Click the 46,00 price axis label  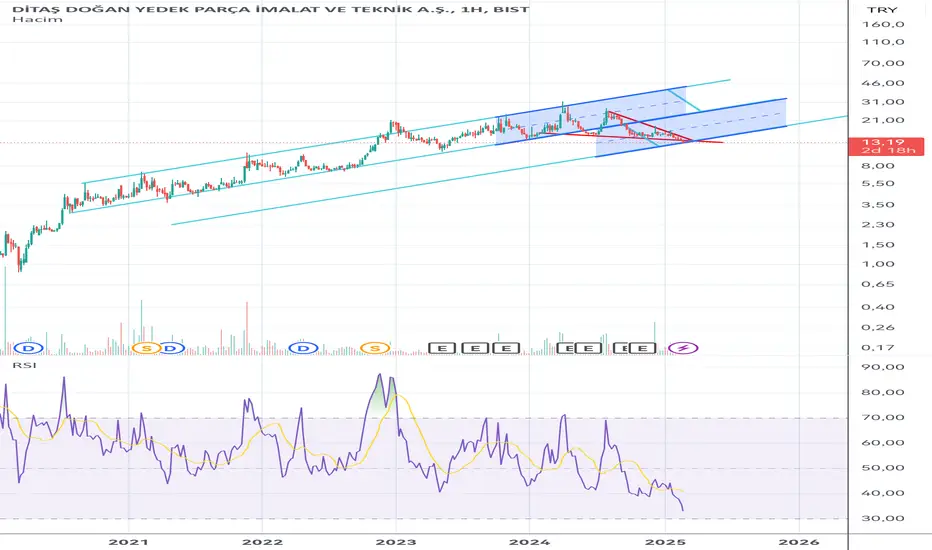[883, 83]
